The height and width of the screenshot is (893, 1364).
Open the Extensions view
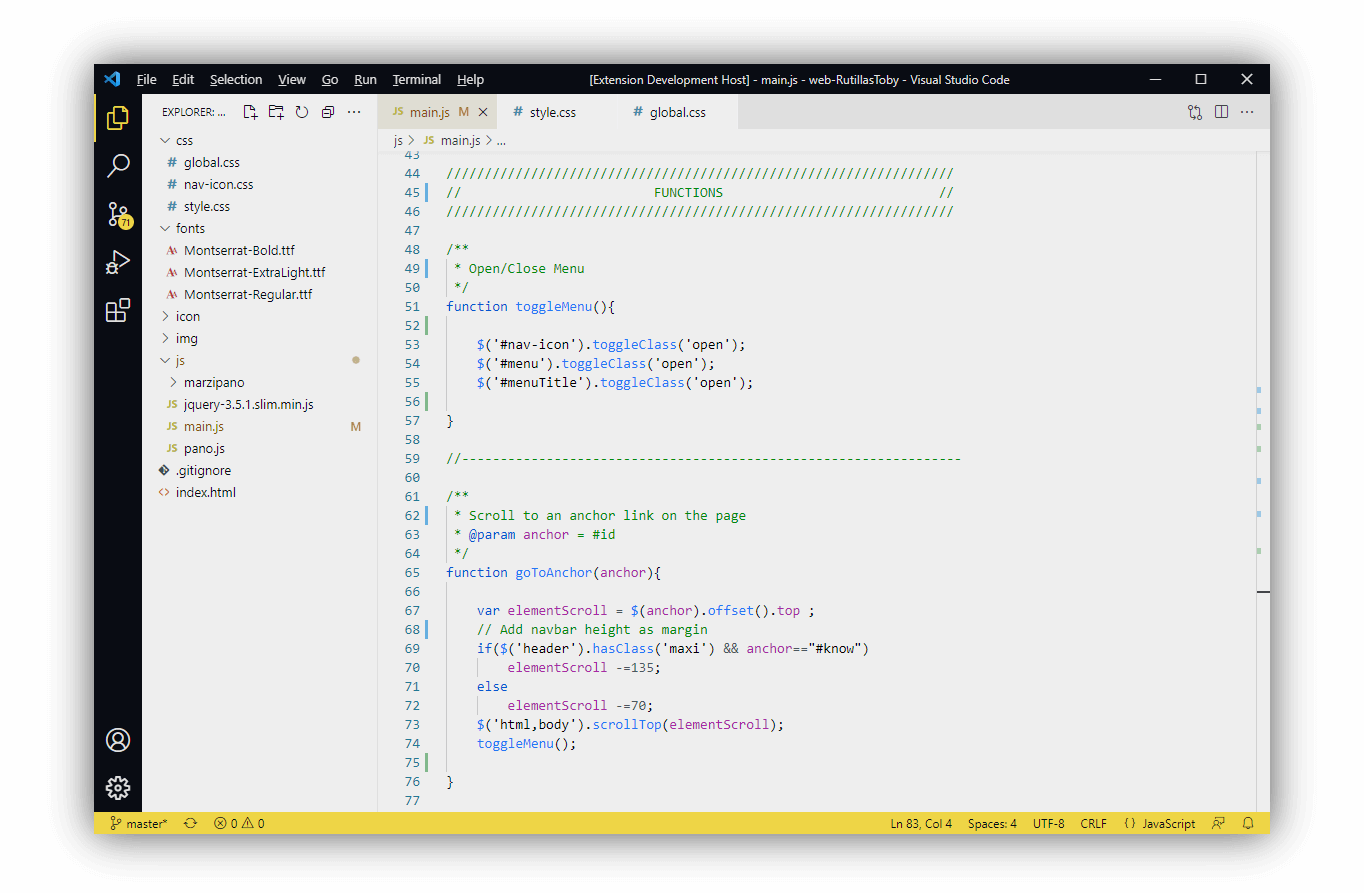[118, 310]
